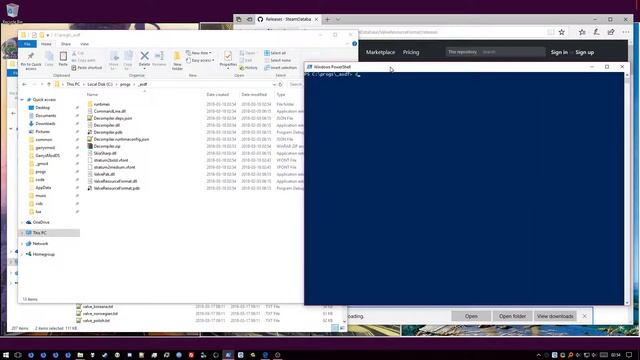The image size is (640, 360).
Task: Click Paste shortcut in the ribbon
Action: pyautogui.click(x=87, y=68)
